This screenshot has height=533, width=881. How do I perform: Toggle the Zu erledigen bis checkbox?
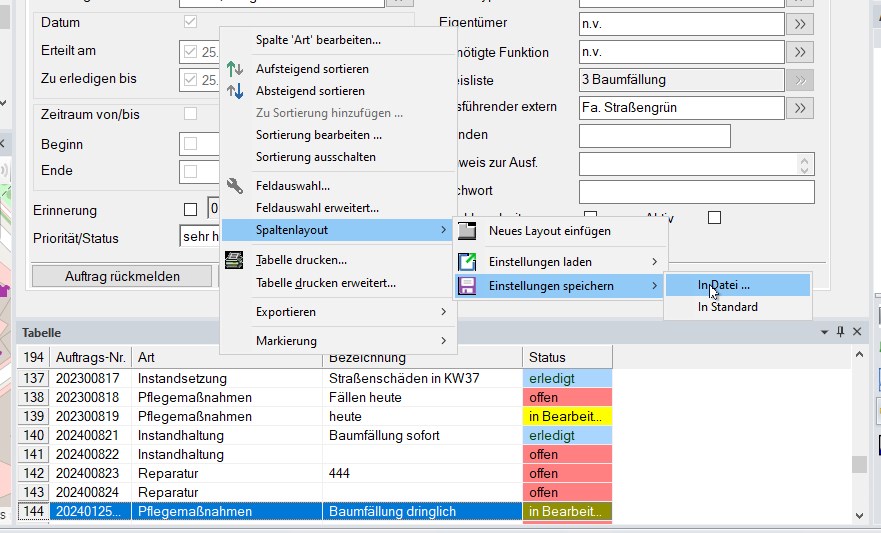click(x=190, y=80)
